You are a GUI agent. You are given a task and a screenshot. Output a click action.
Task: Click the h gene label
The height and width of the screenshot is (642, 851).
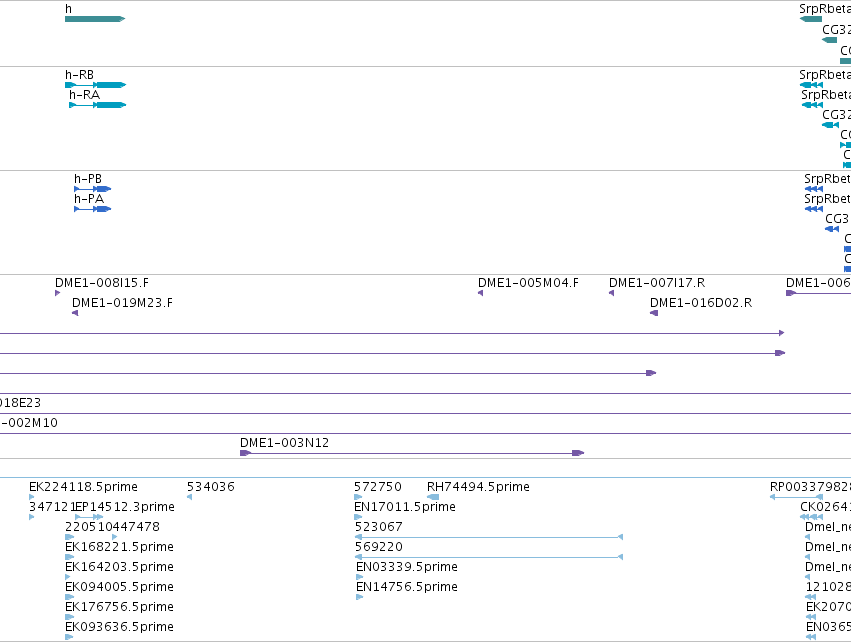click(68, 9)
